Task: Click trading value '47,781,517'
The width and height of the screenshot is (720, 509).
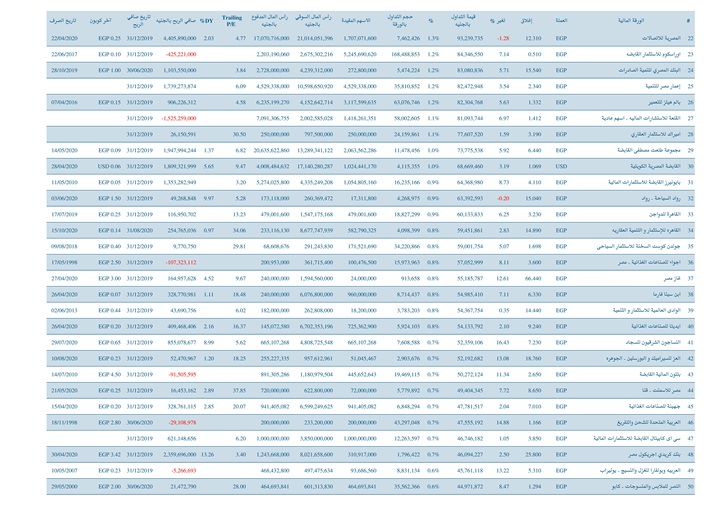Action: pyautogui.click(x=470, y=407)
